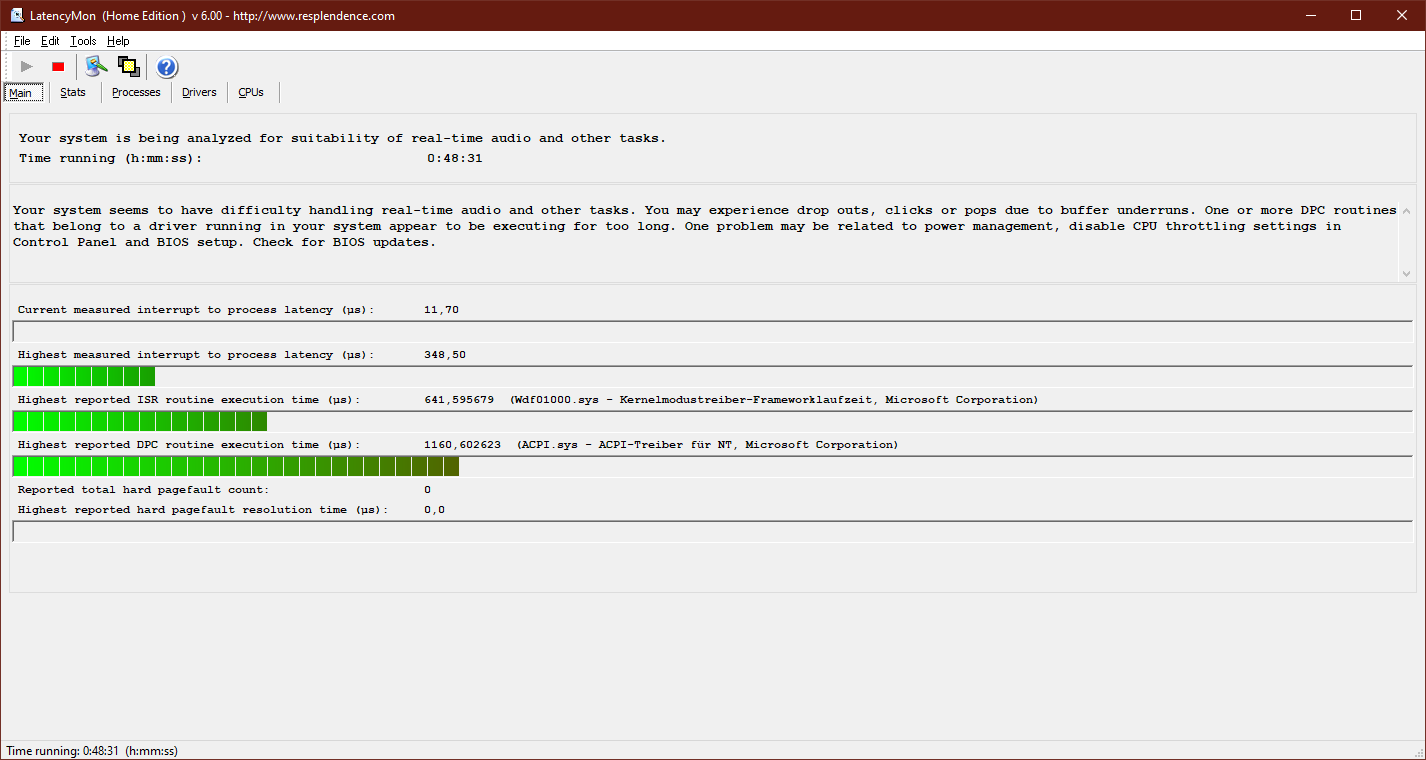Click the up arrow of message scrollbar
This screenshot has width=1426, height=760.
tap(1407, 211)
